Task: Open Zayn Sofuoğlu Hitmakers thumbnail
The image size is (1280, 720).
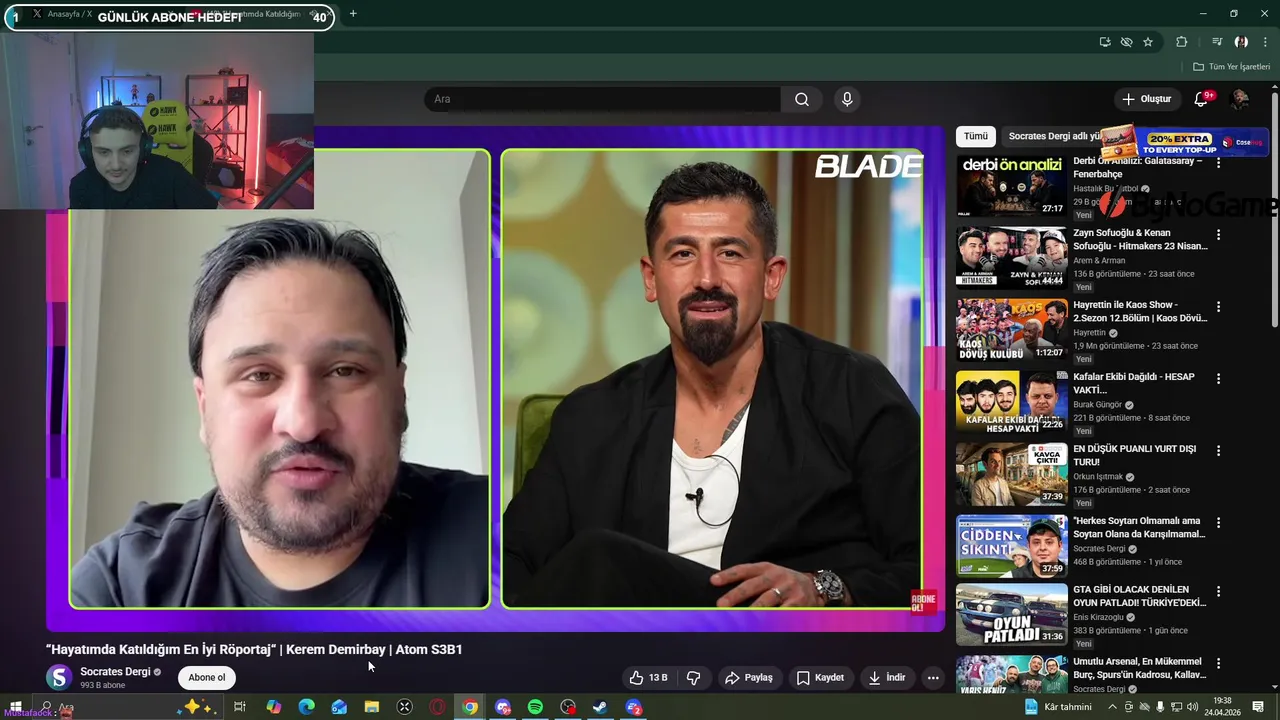Action: click(1011, 258)
